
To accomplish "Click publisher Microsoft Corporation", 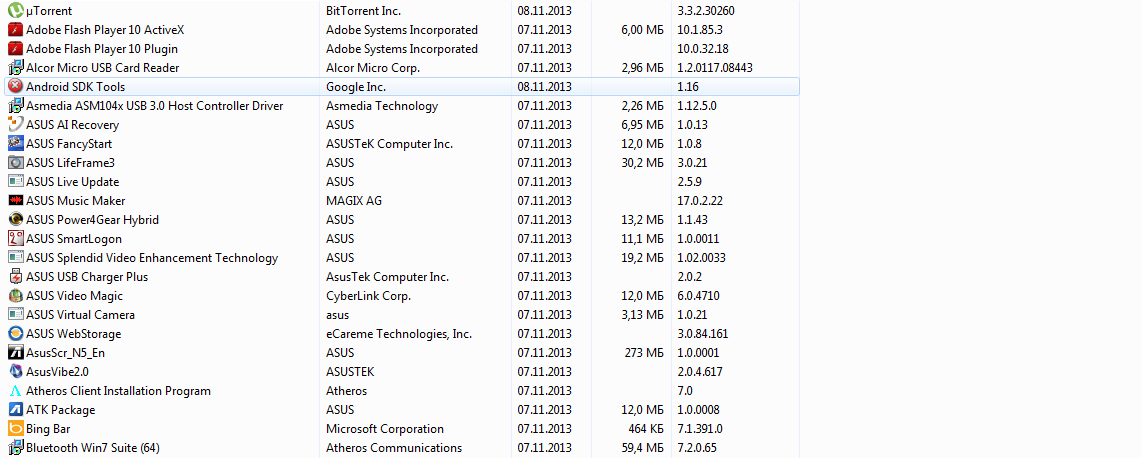I will (x=385, y=428).
